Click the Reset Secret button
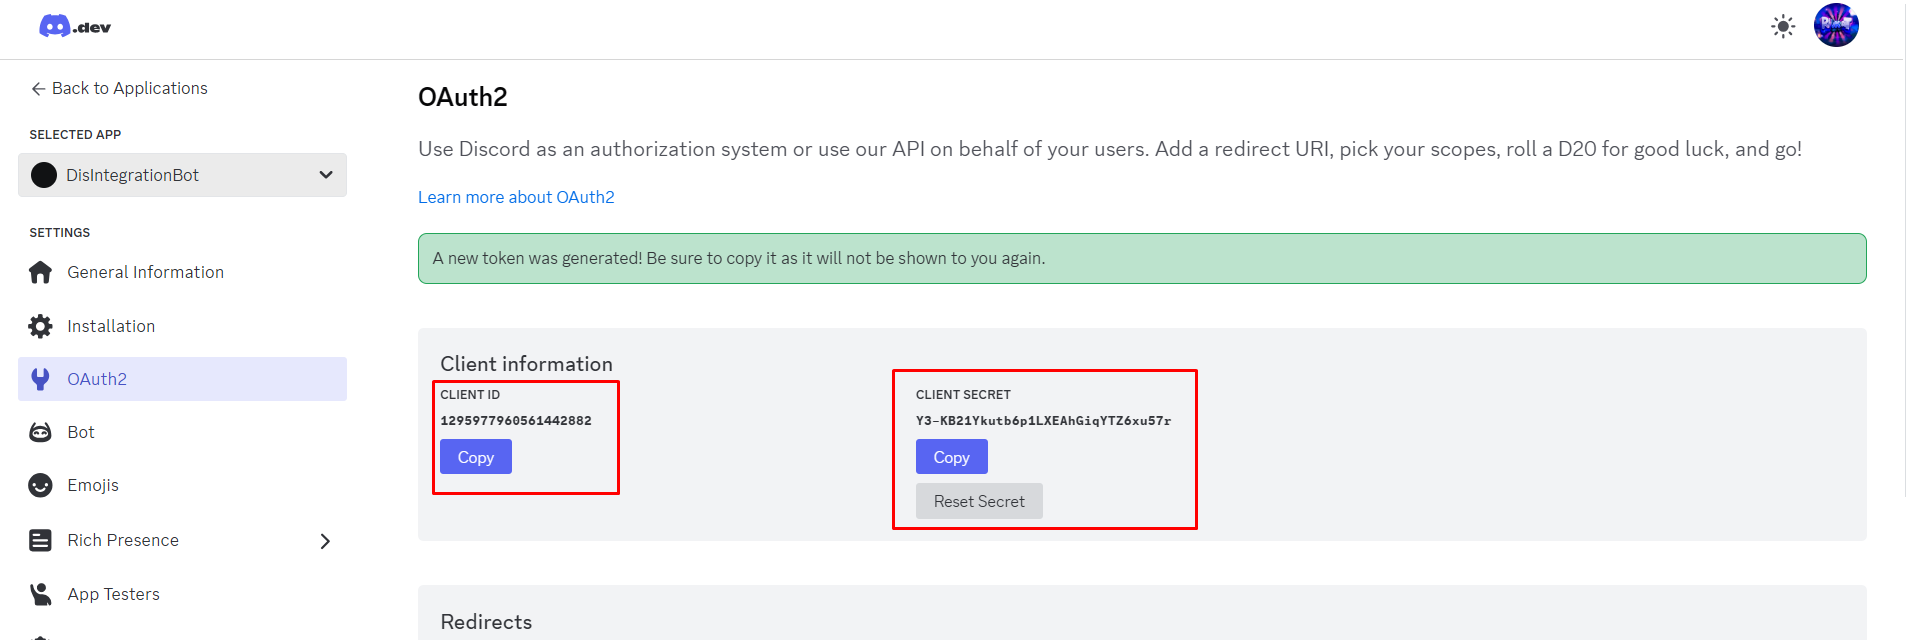Screen dimensions: 1906x640 pyautogui.click(x=979, y=501)
